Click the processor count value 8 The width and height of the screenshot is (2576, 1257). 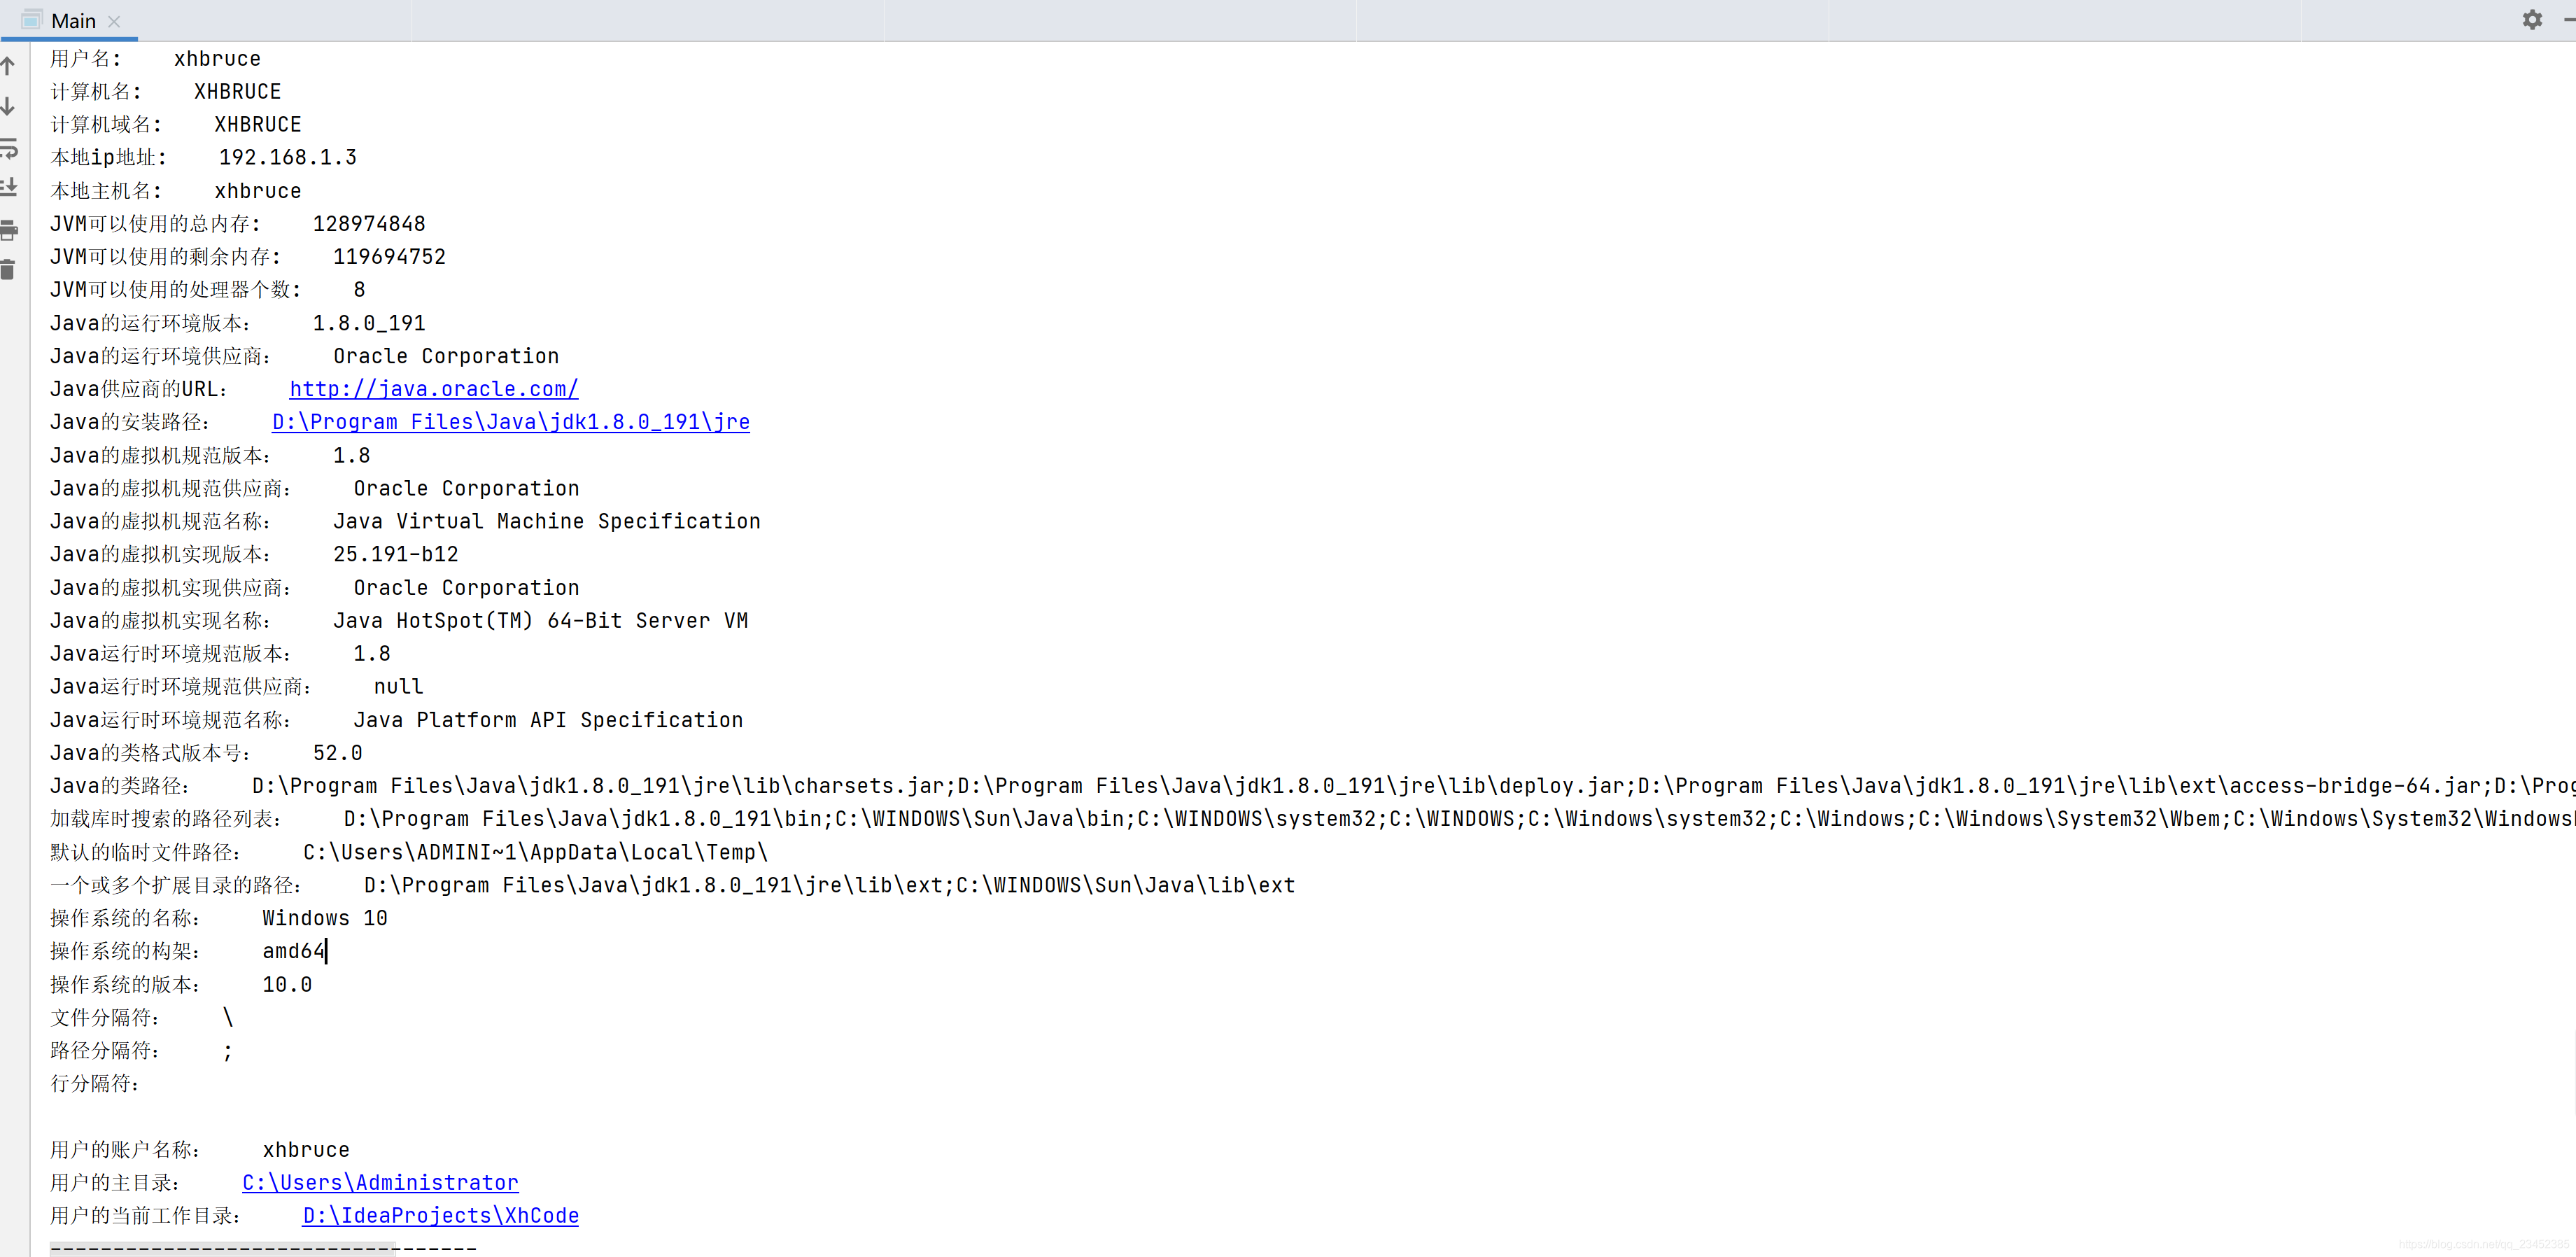point(359,290)
